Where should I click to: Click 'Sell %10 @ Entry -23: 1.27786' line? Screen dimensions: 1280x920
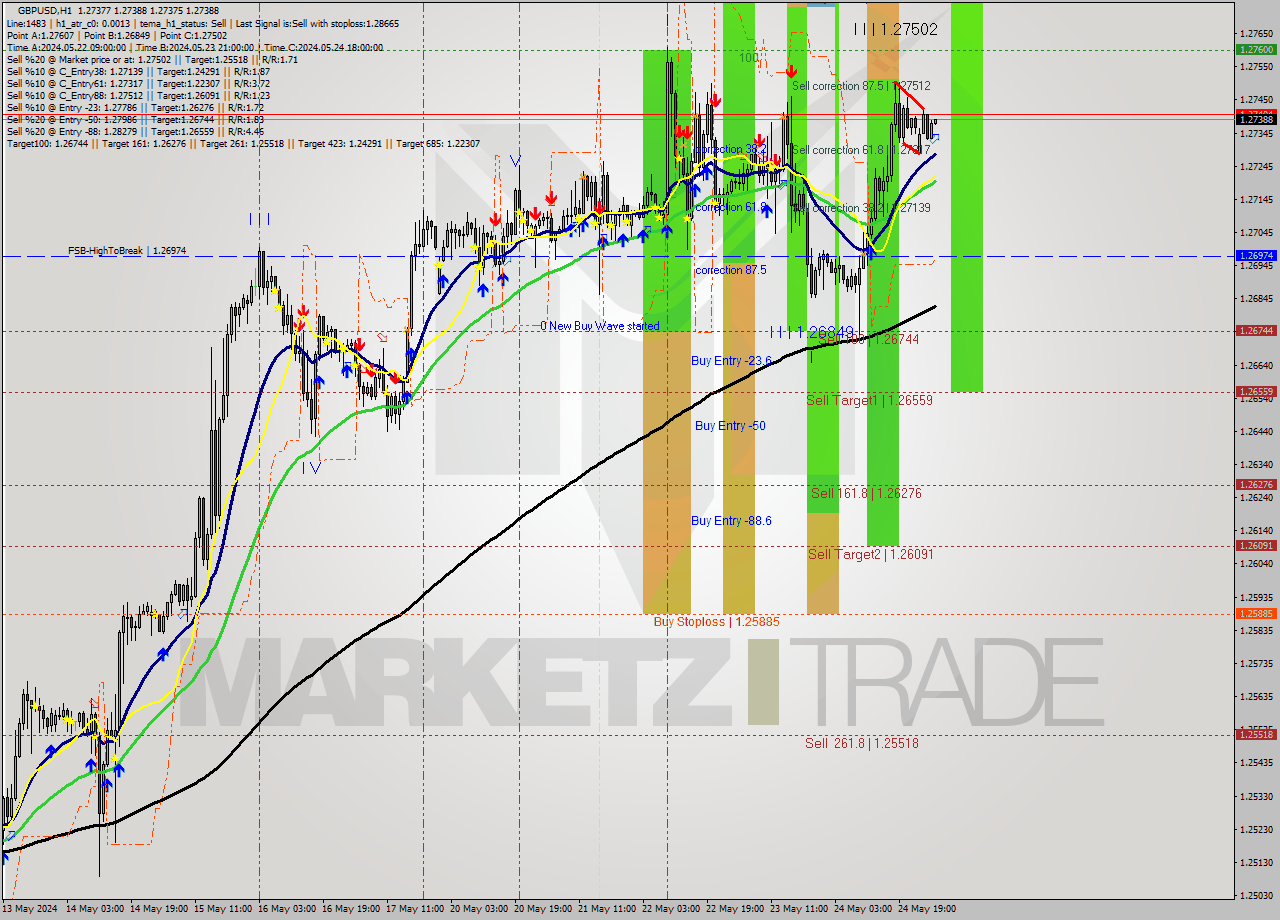pyautogui.click(x=135, y=108)
